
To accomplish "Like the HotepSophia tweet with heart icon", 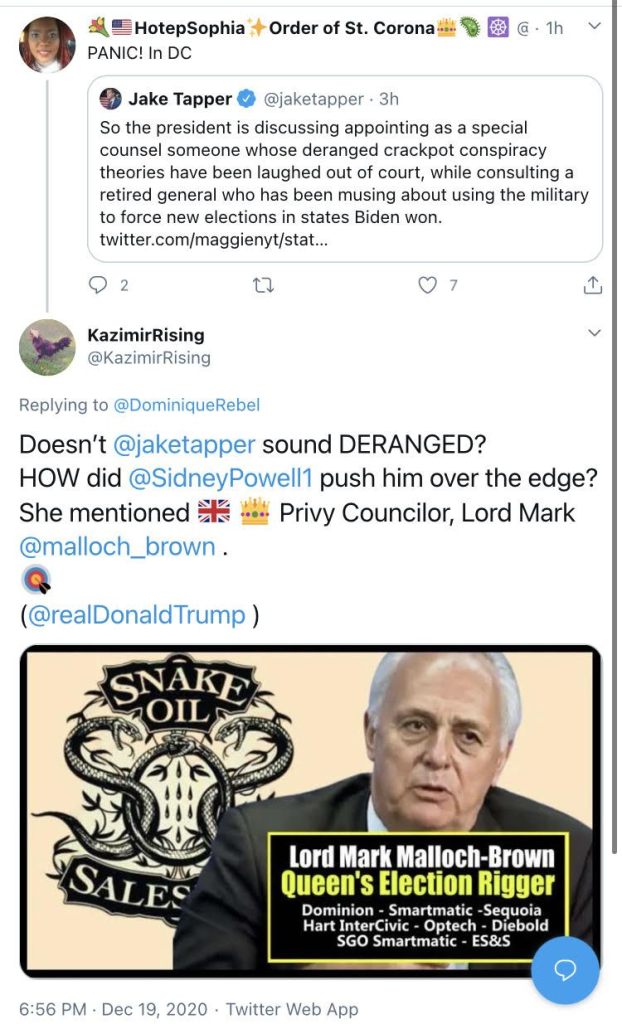I will click(x=428, y=285).
